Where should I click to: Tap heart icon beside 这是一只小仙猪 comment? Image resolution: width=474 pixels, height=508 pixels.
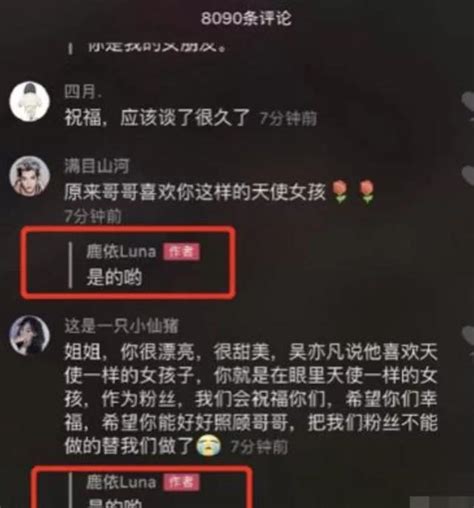pyautogui.click(x=468, y=339)
